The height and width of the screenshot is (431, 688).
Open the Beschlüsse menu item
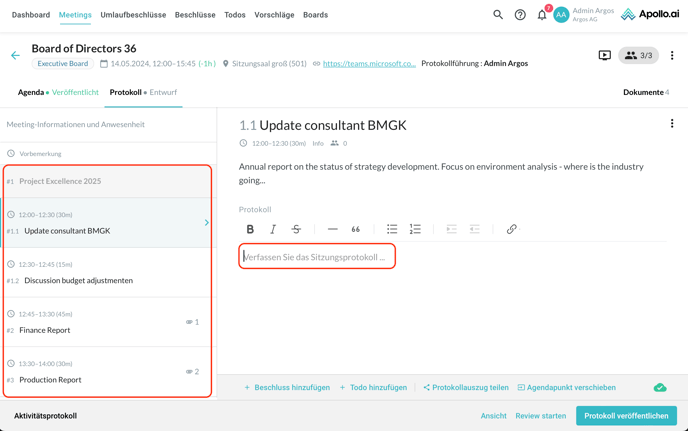[195, 15]
